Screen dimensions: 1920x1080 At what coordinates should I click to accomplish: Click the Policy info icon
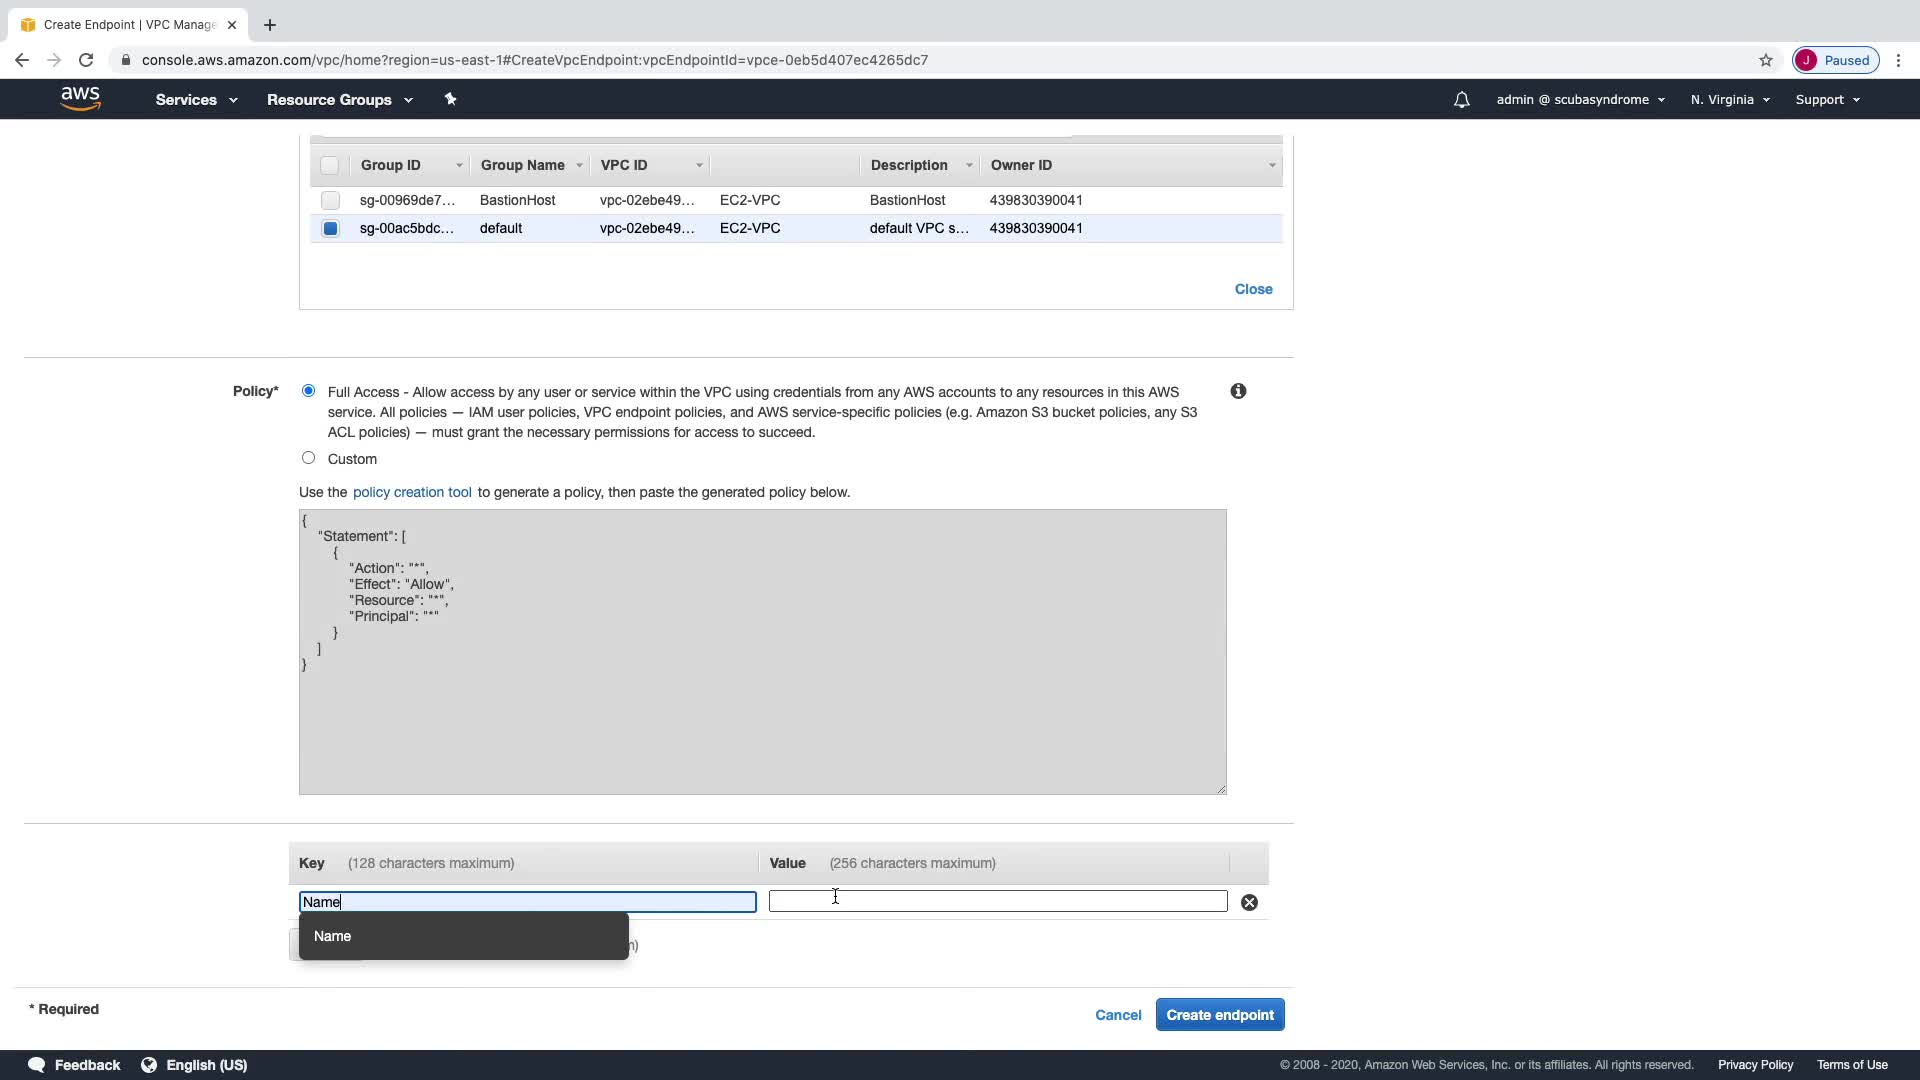[x=1238, y=391]
